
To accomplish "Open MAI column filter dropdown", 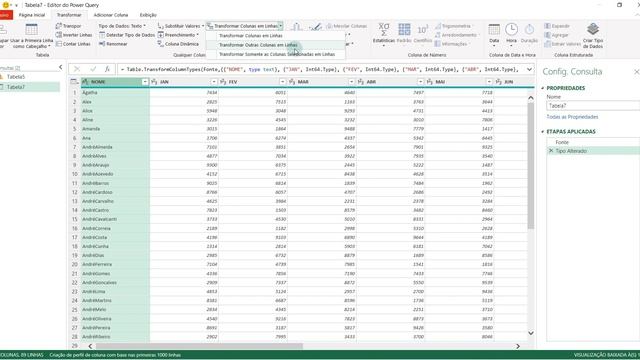I will (489, 82).
